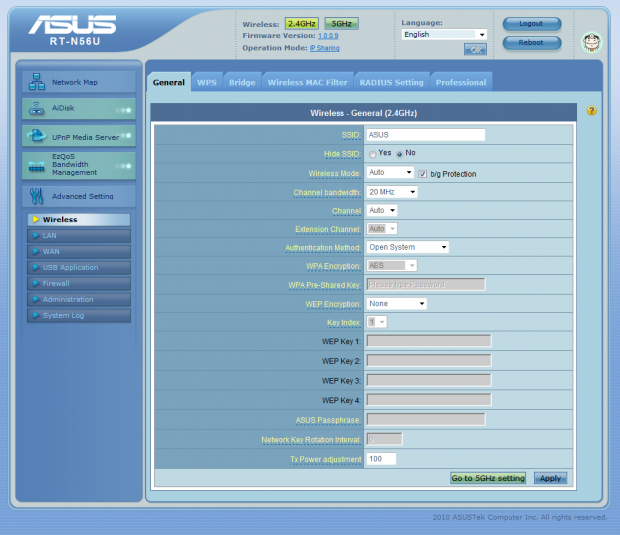Open the Key Index dropdown

click(377, 322)
